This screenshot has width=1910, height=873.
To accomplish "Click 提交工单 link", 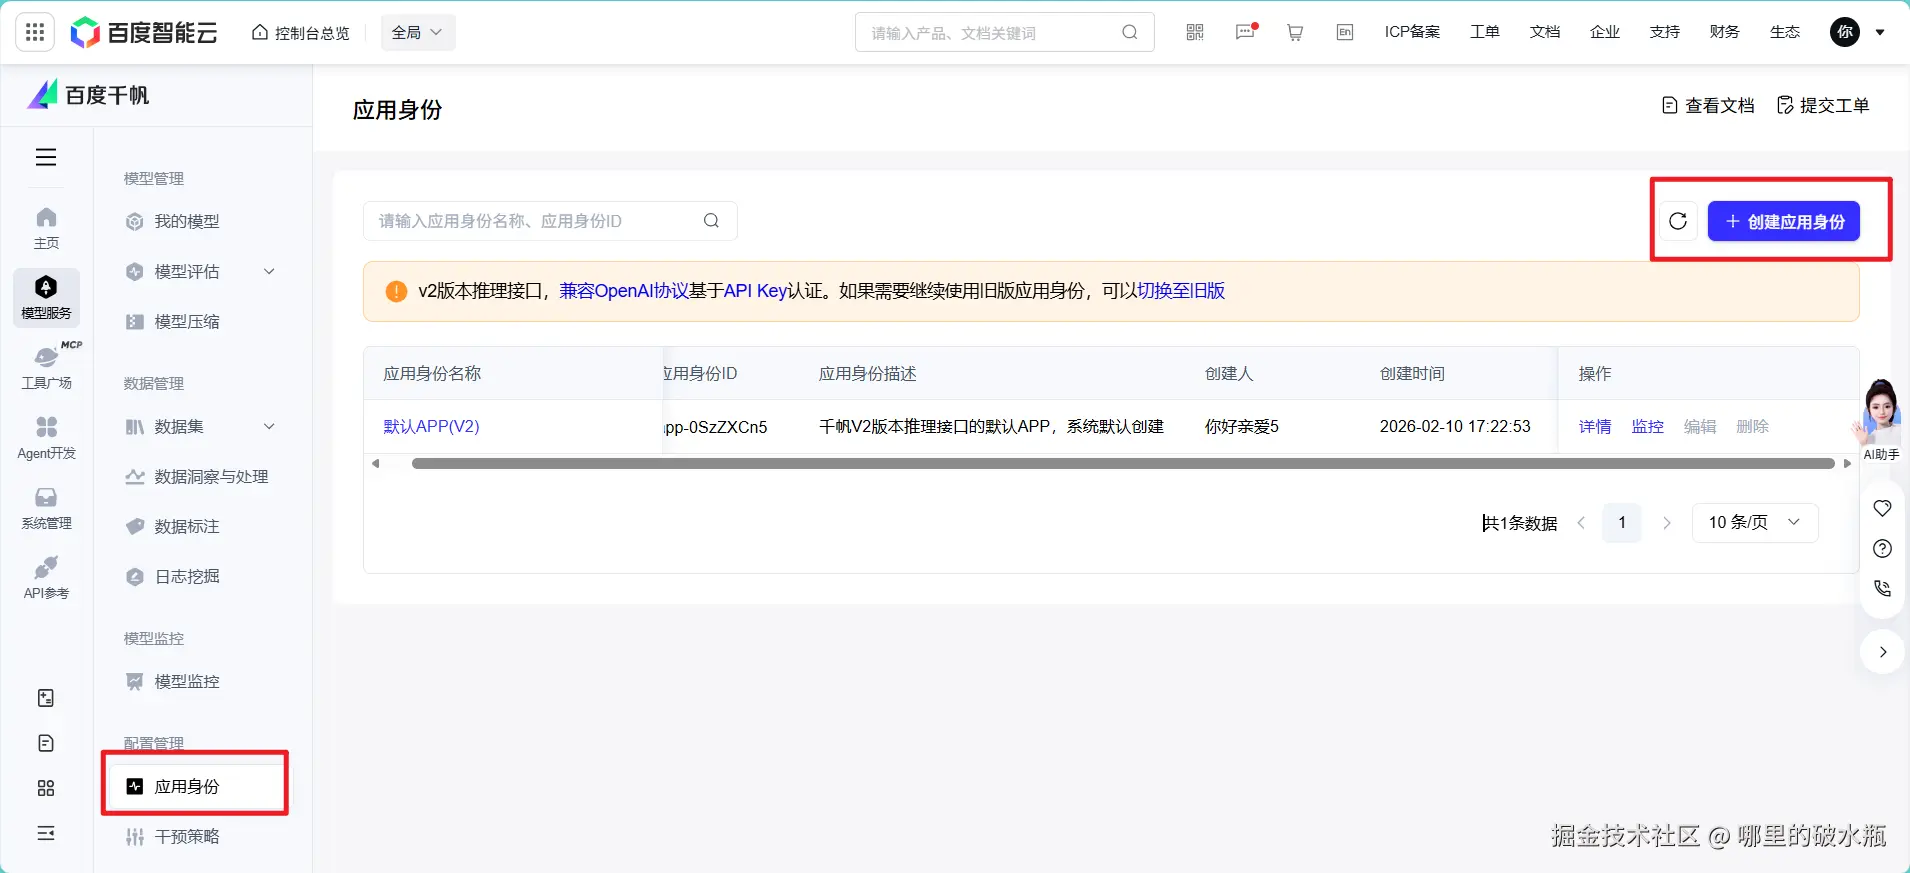I will point(1823,106).
